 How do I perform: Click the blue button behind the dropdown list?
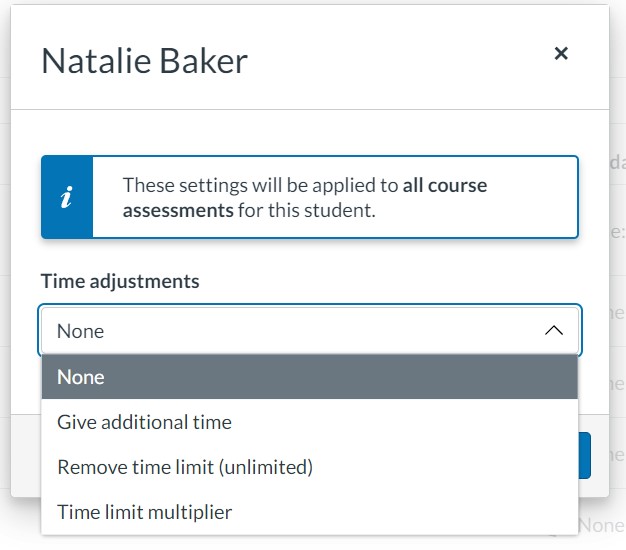pyautogui.click(x=584, y=455)
